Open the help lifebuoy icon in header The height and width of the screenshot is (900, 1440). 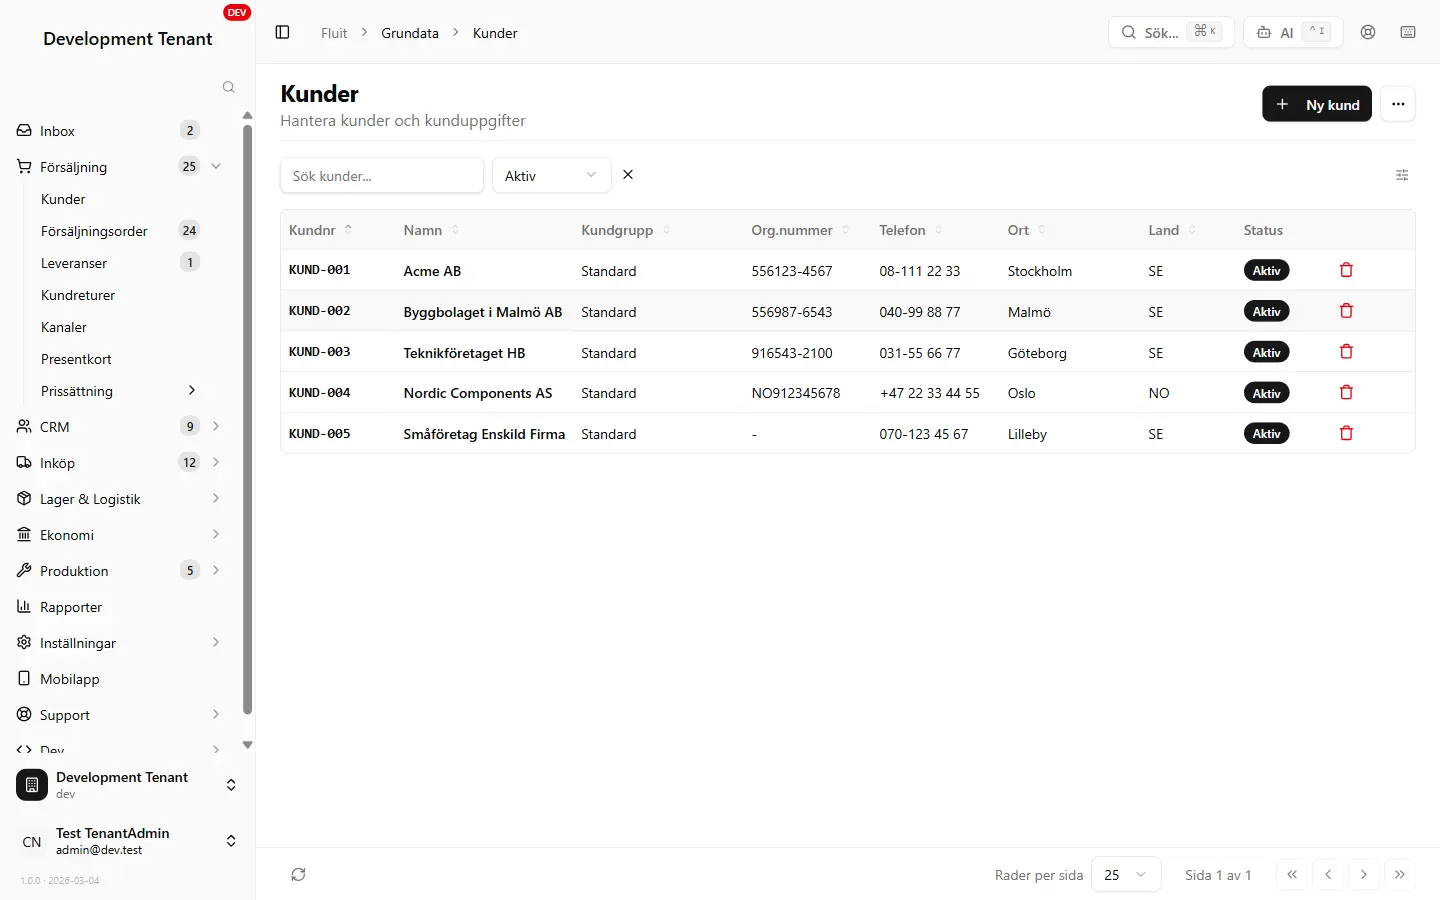[x=1368, y=32]
